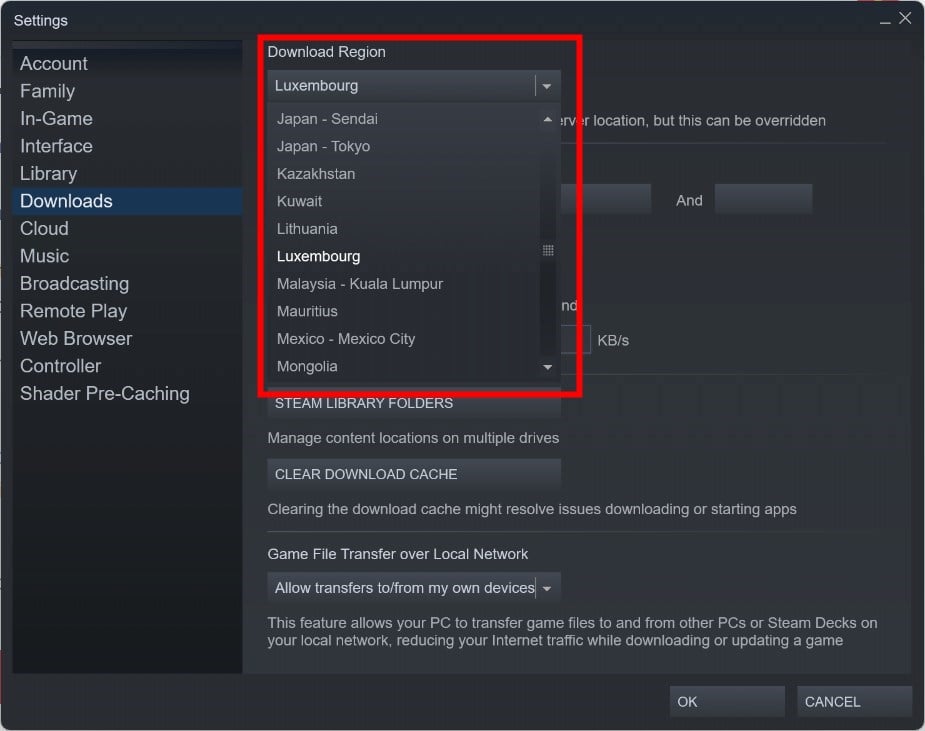
Task: Go to Shader Pre-Caching settings
Action: pyautogui.click(x=105, y=394)
